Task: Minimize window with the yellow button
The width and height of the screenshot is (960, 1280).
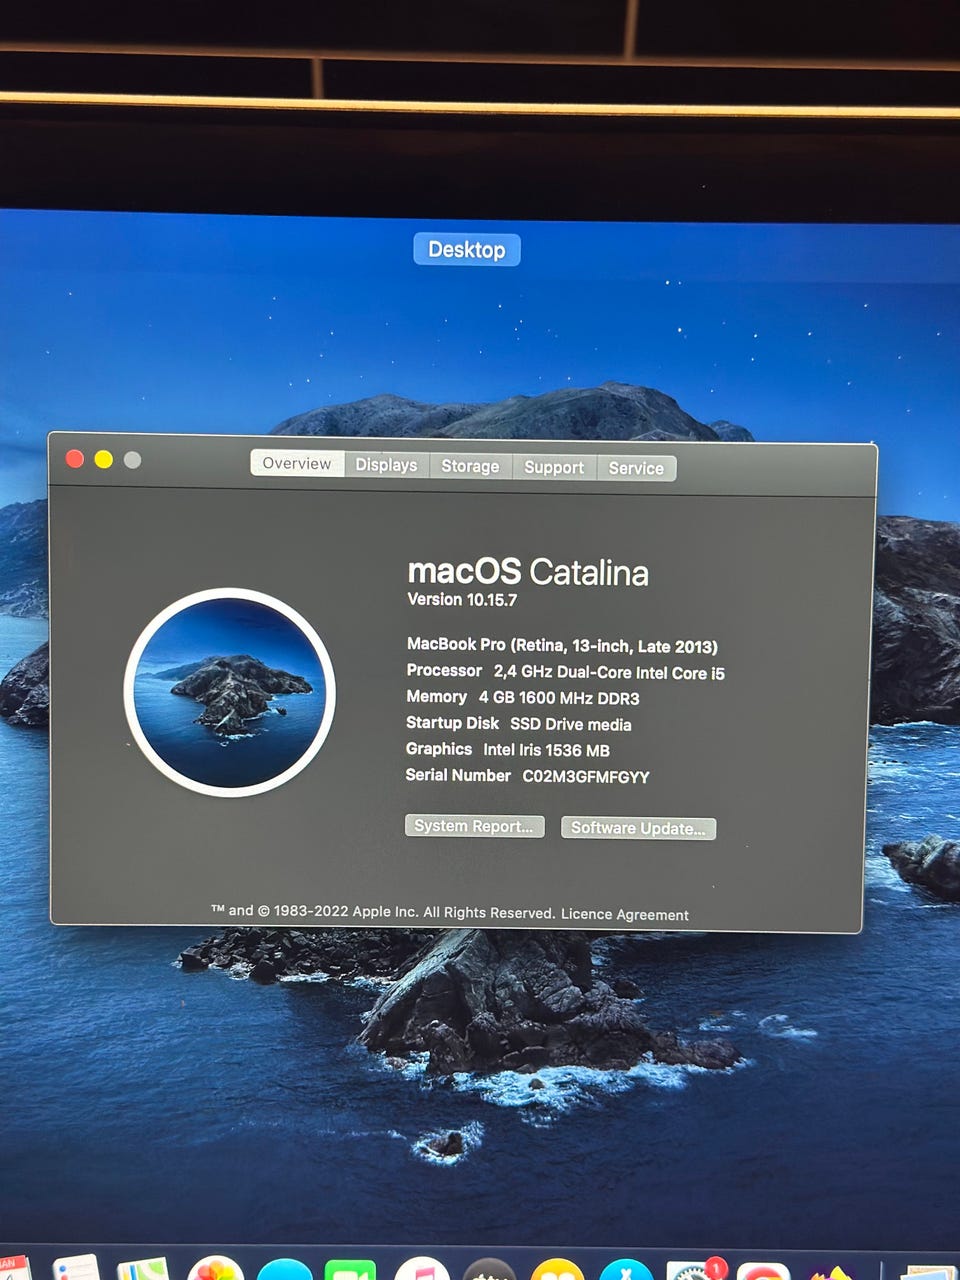Action: coord(104,459)
